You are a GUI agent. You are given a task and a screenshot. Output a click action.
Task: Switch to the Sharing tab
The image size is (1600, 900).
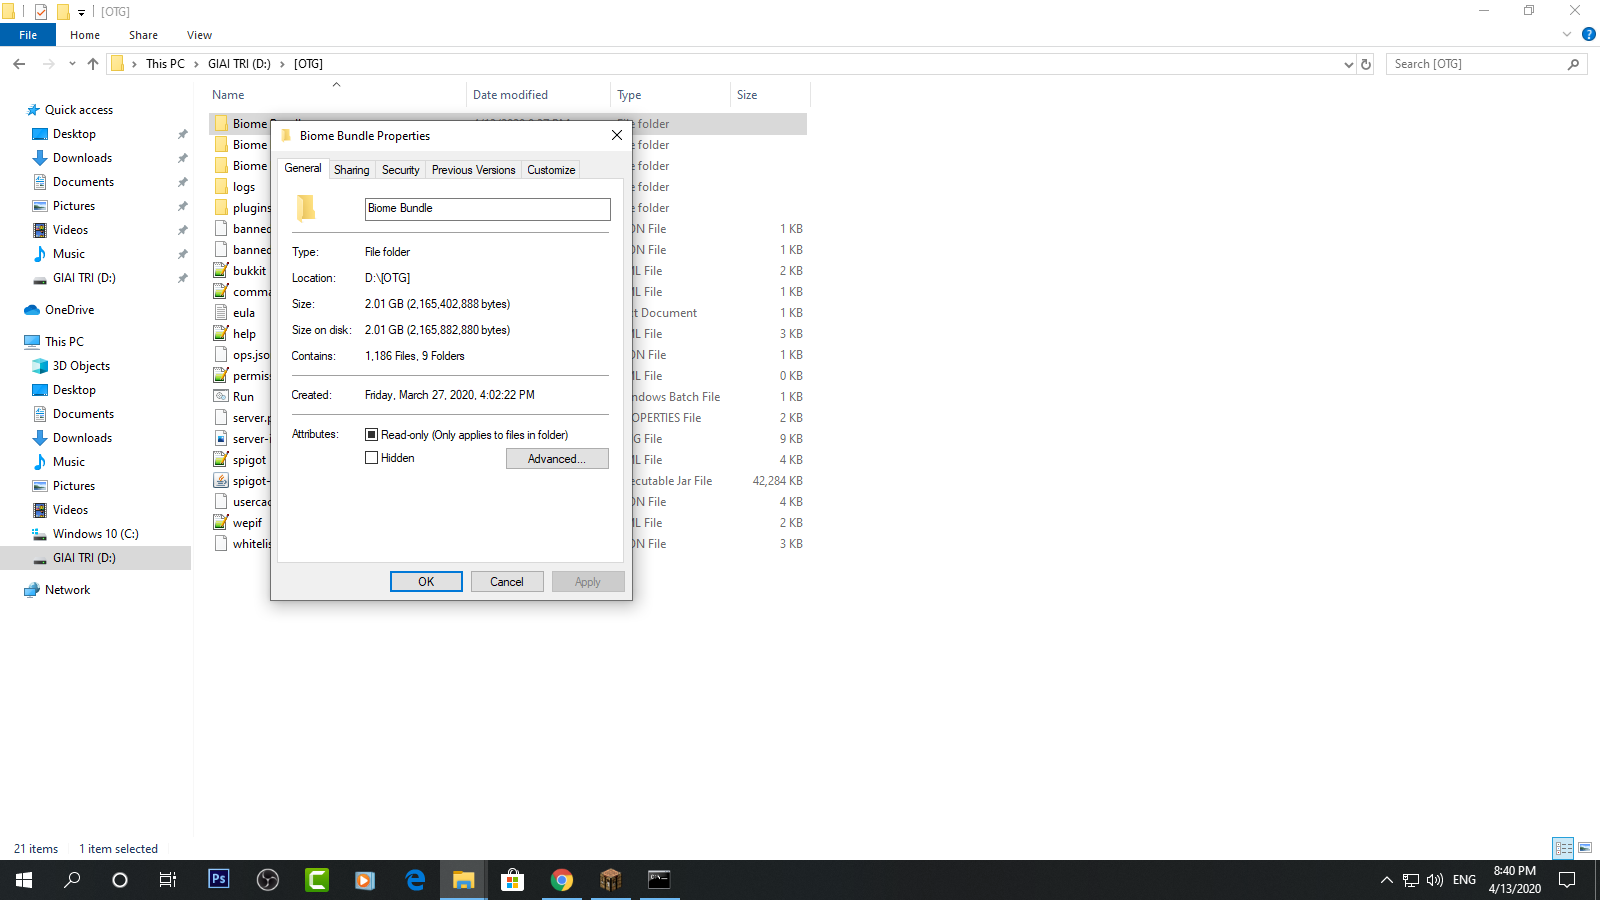click(x=351, y=170)
